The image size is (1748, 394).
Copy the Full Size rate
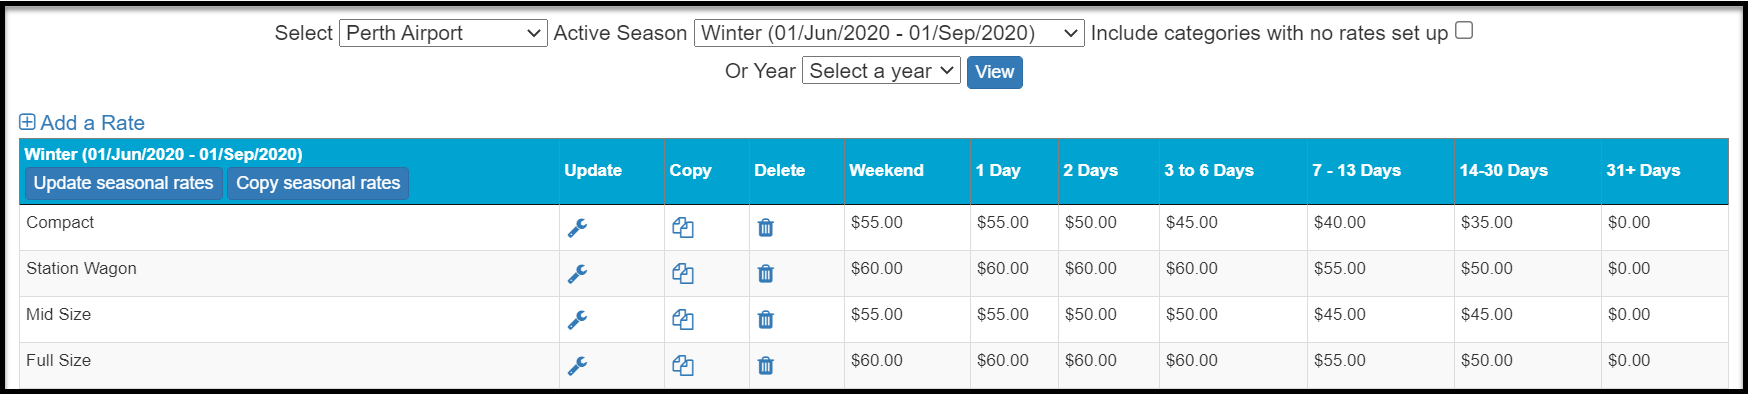click(683, 366)
